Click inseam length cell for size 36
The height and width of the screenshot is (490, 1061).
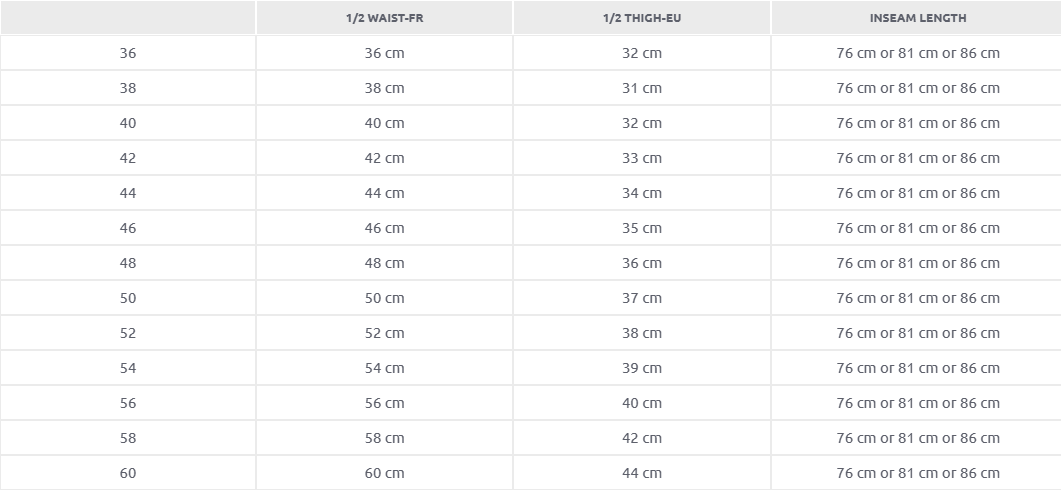(x=917, y=53)
